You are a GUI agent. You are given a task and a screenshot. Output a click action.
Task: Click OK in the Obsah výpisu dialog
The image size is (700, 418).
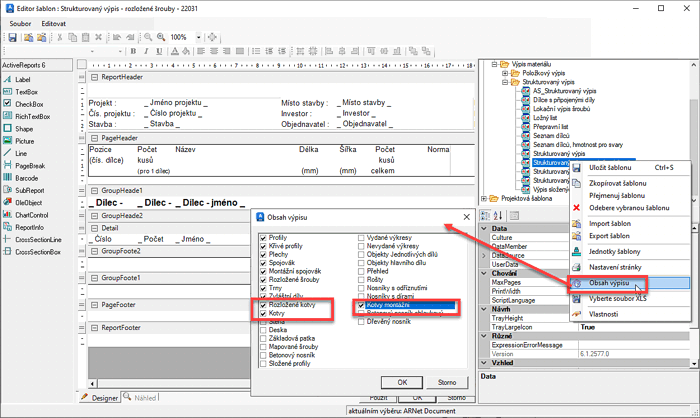click(401, 381)
